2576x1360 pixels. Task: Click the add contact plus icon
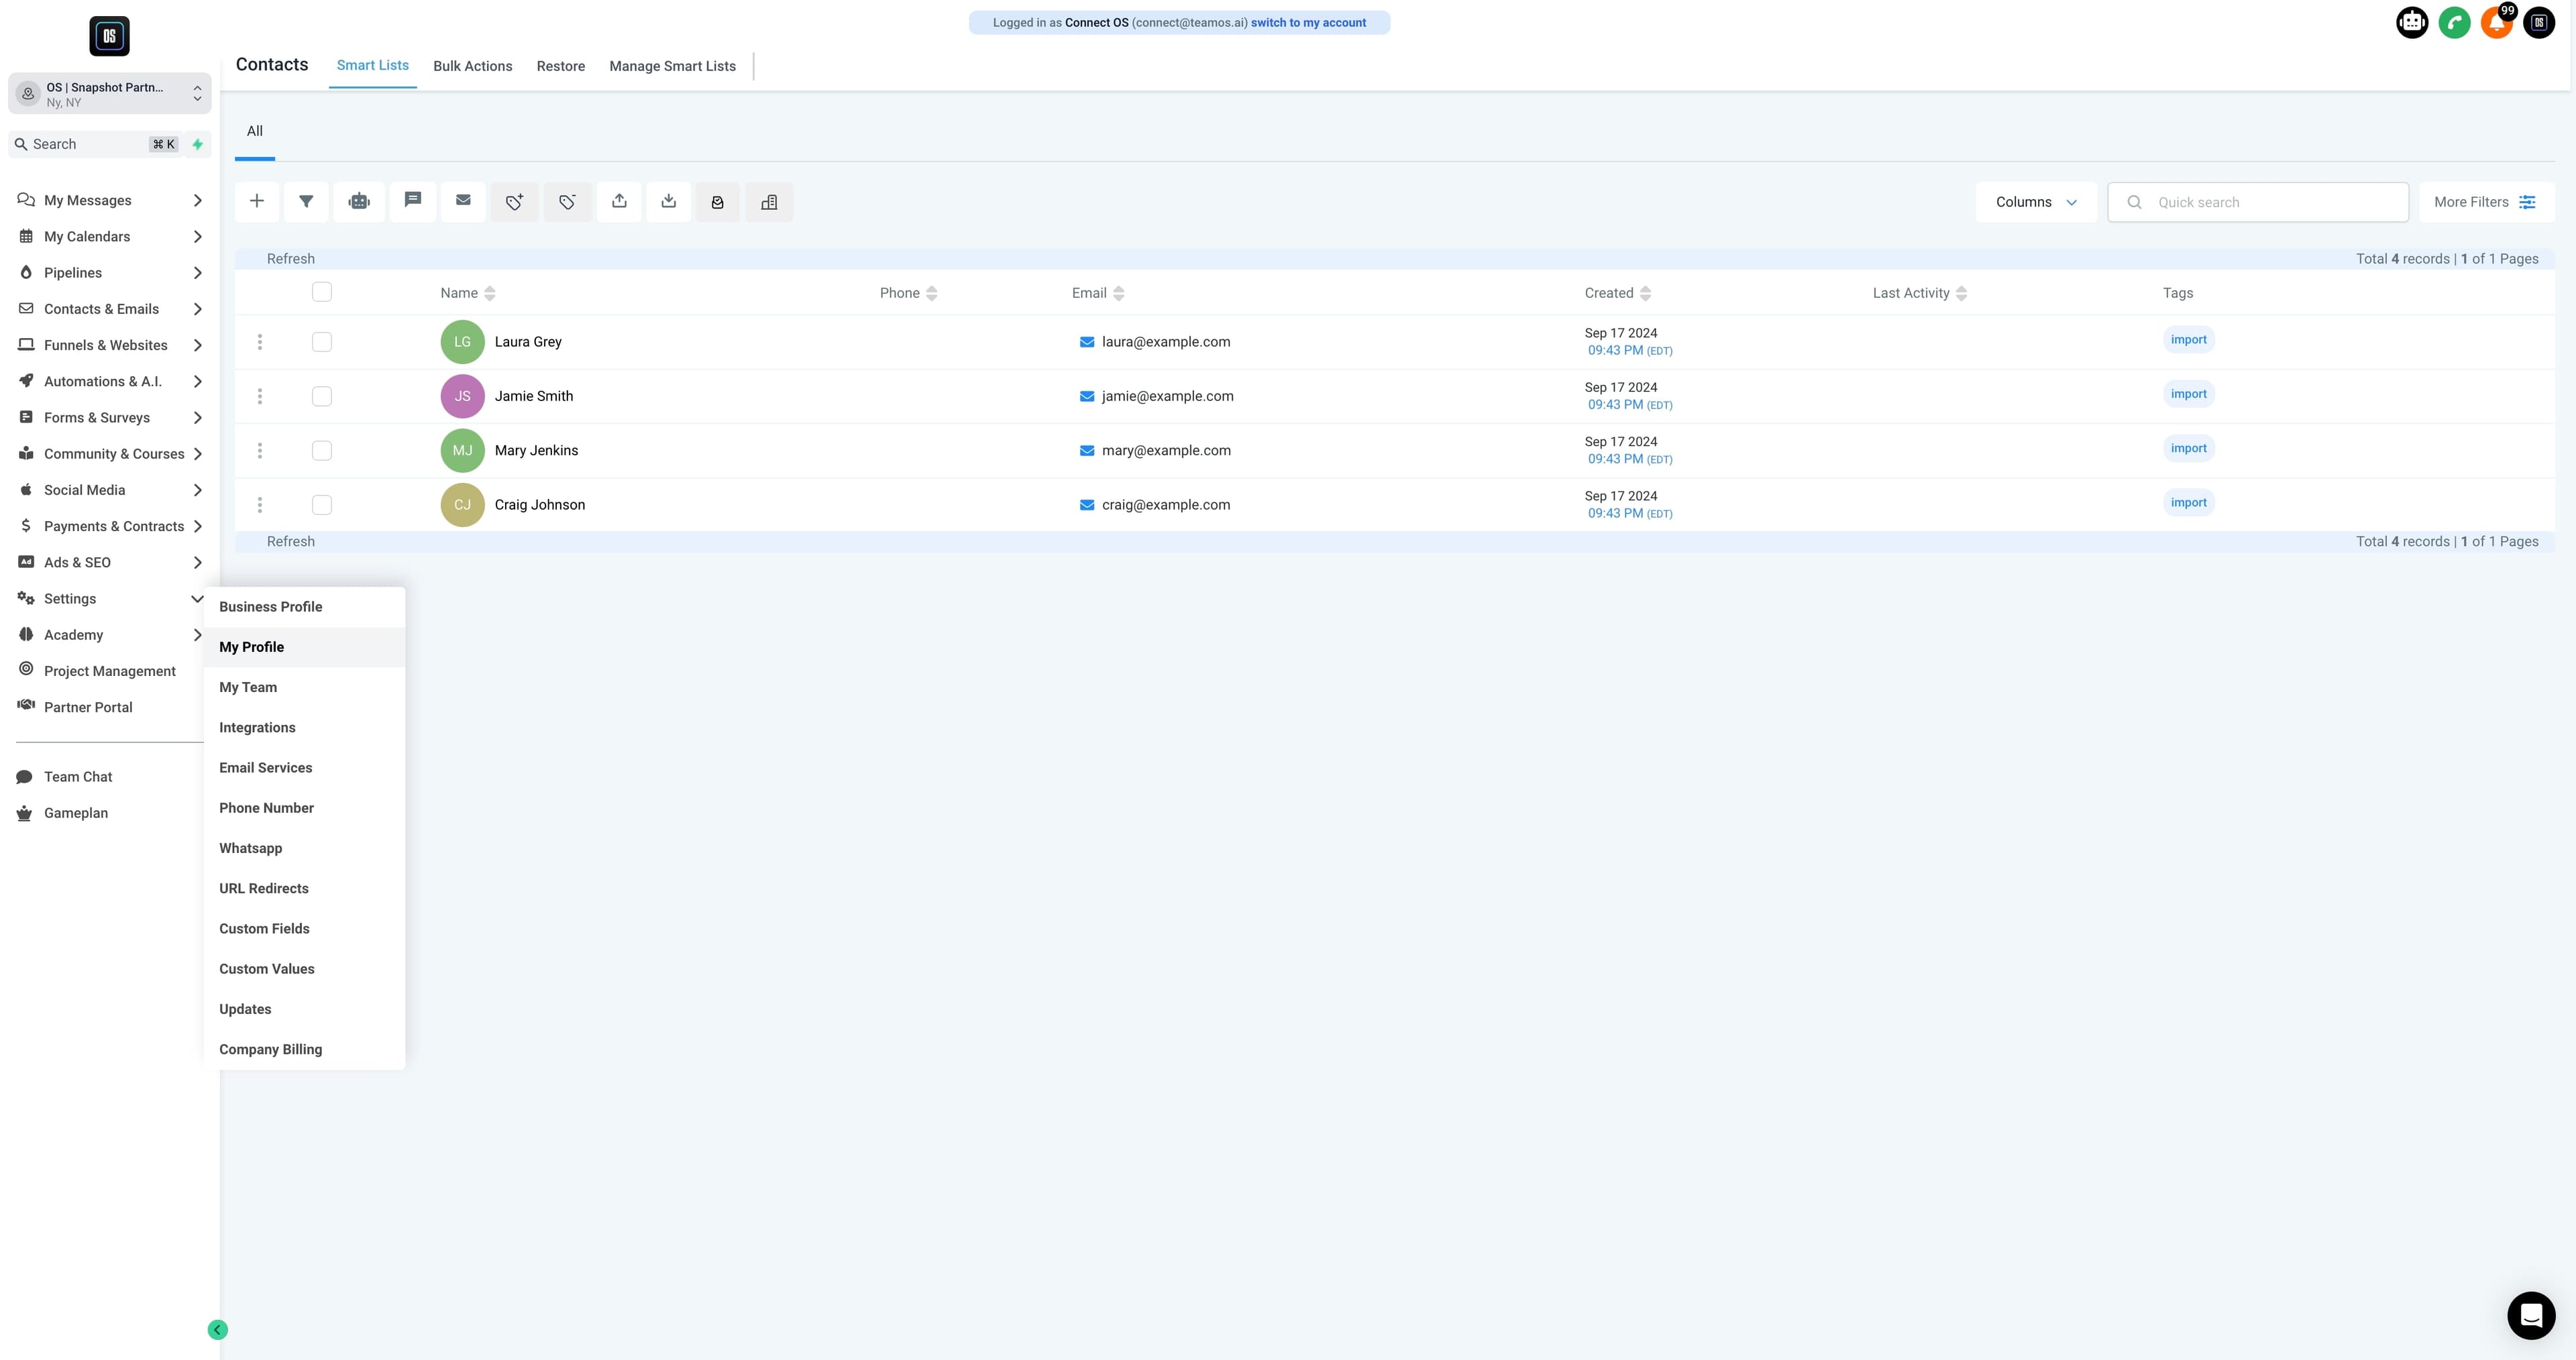[257, 201]
